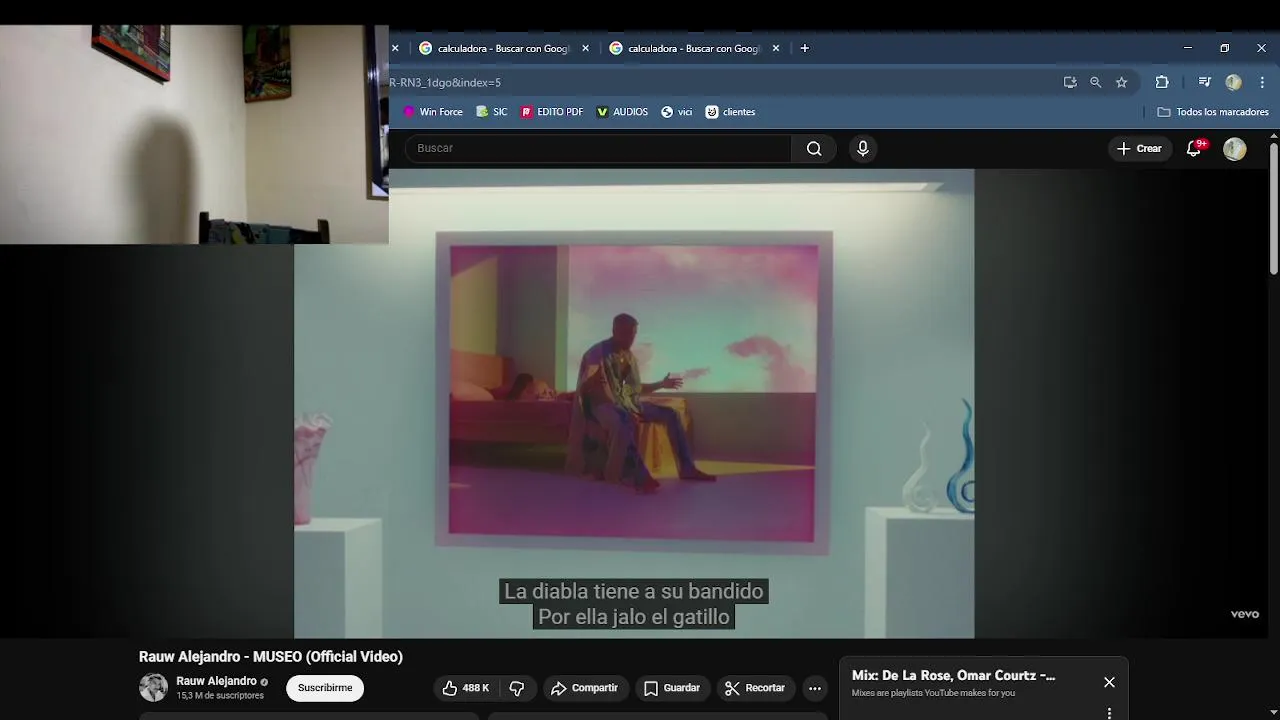Image resolution: width=1280 pixels, height=720 pixels.
Task: Open Chrome three-dot menu
Action: point(1262,82)
